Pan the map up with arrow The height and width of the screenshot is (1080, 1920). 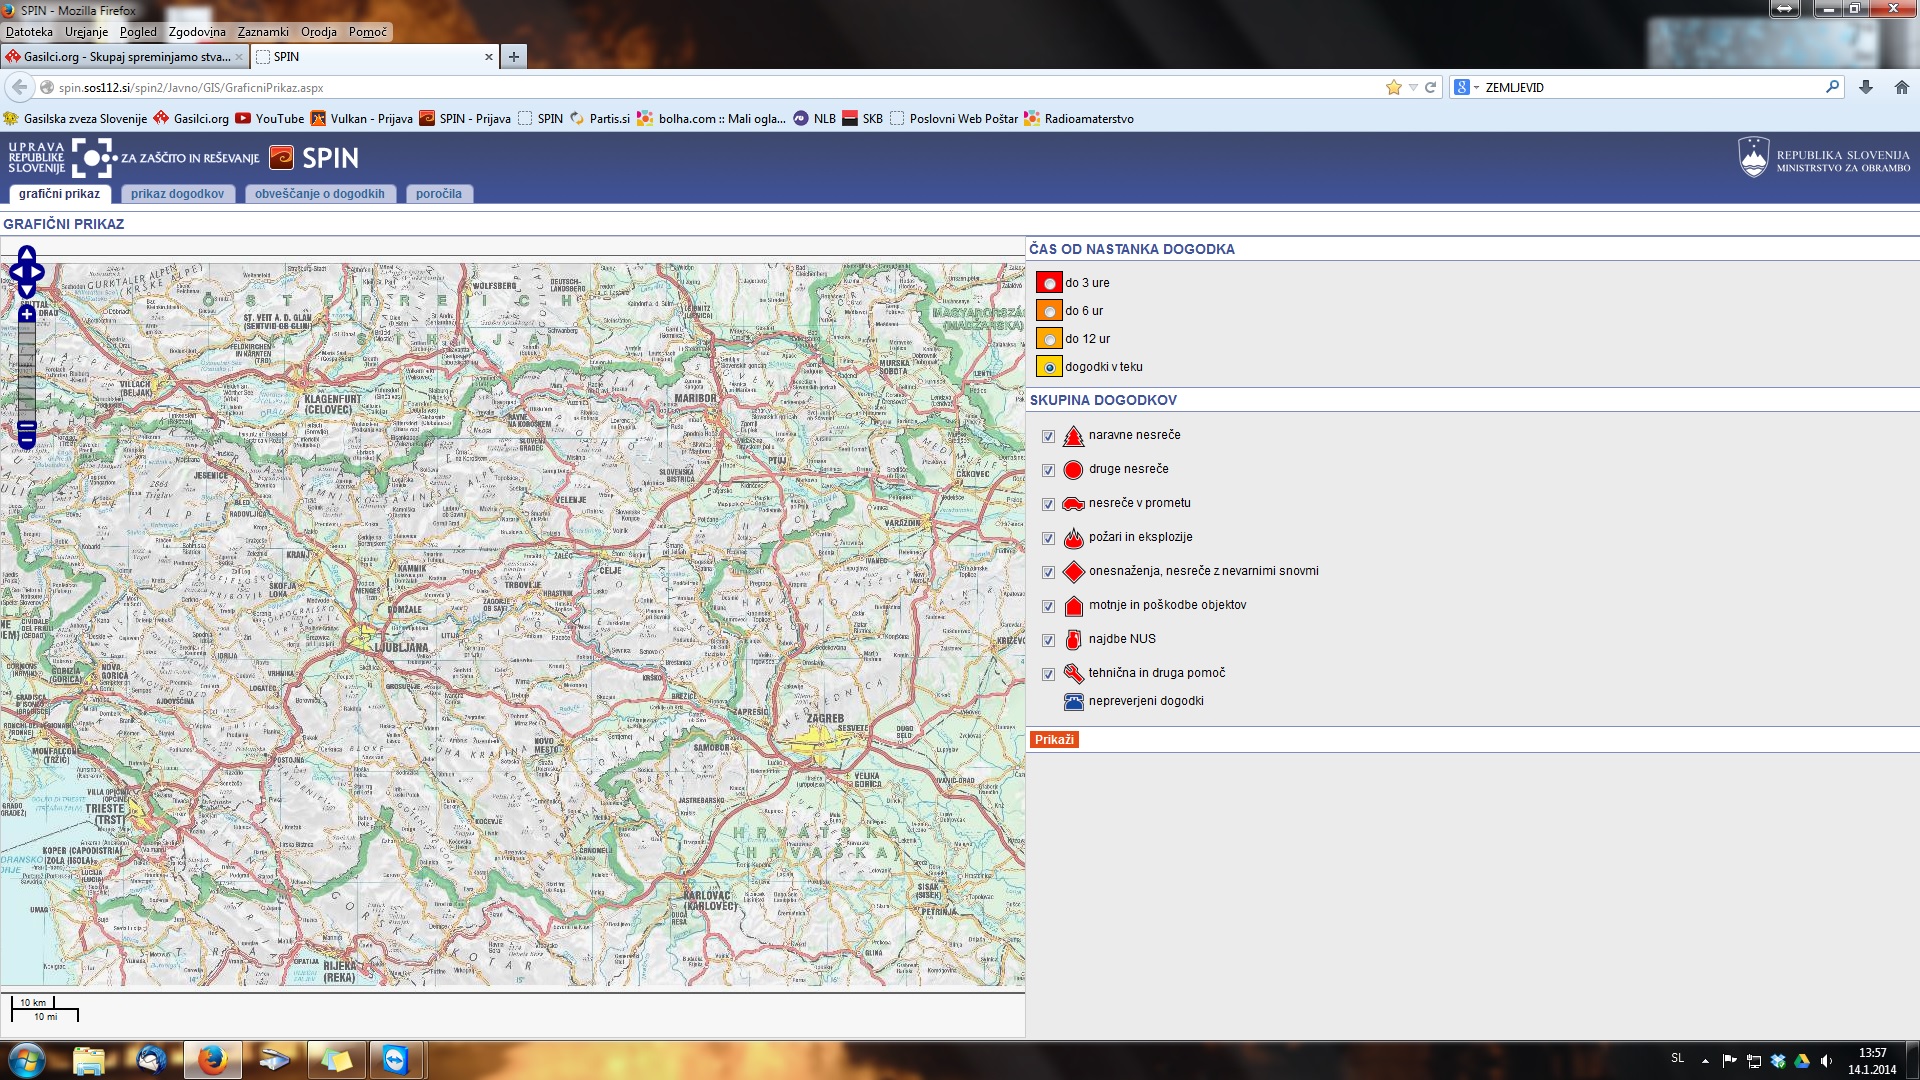27,253
